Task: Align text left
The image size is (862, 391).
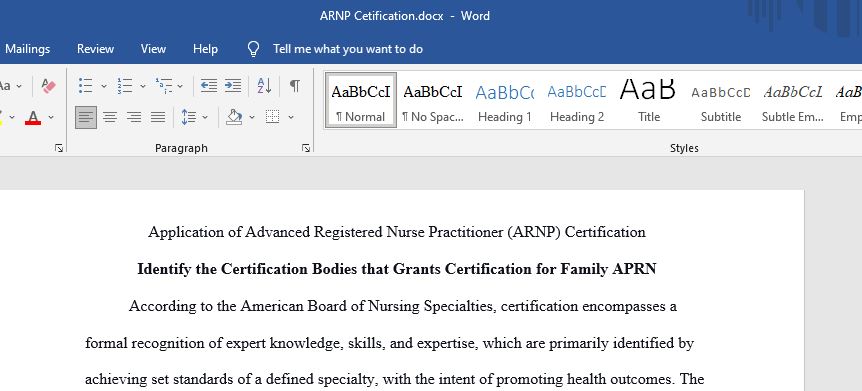Action: coord(85,117)
